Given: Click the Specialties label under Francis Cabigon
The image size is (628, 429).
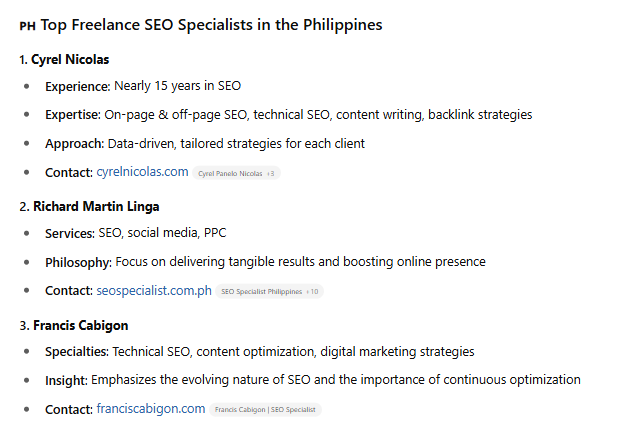Looking at the screenshot, I should 77,352.
